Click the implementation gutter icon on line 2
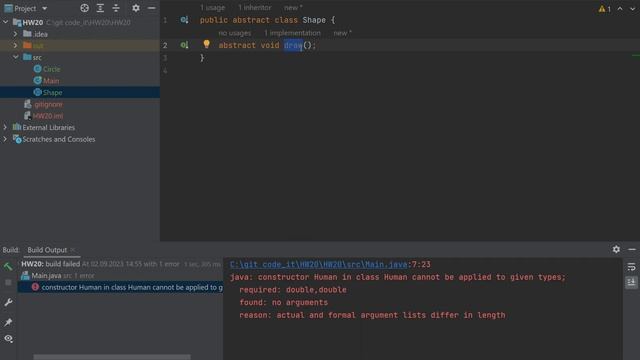640x360 pixels. click(184, 45)
